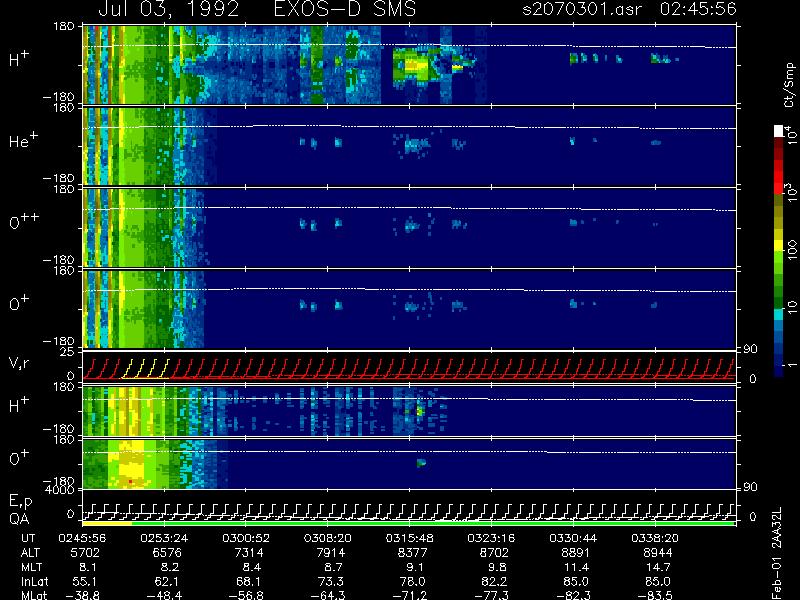Click the ALT value '5702'

click(x=85, y=553)
